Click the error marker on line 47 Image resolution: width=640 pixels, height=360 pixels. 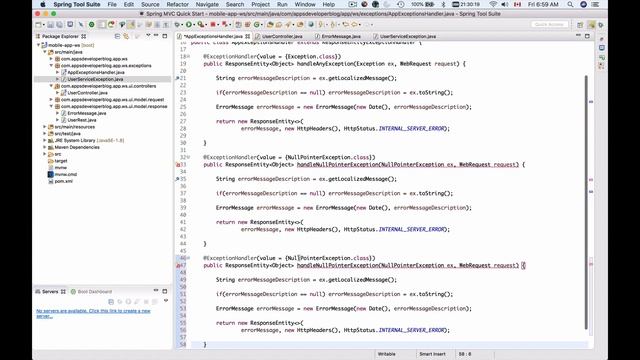178,266
